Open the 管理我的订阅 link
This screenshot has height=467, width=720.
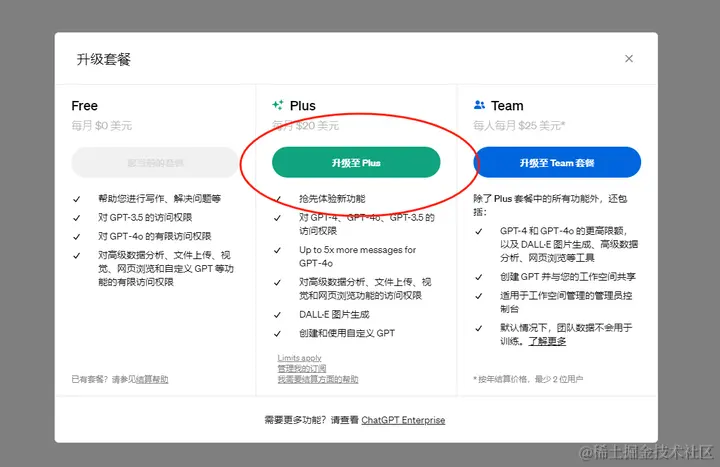pyautogui.click(x=302, y=368)
